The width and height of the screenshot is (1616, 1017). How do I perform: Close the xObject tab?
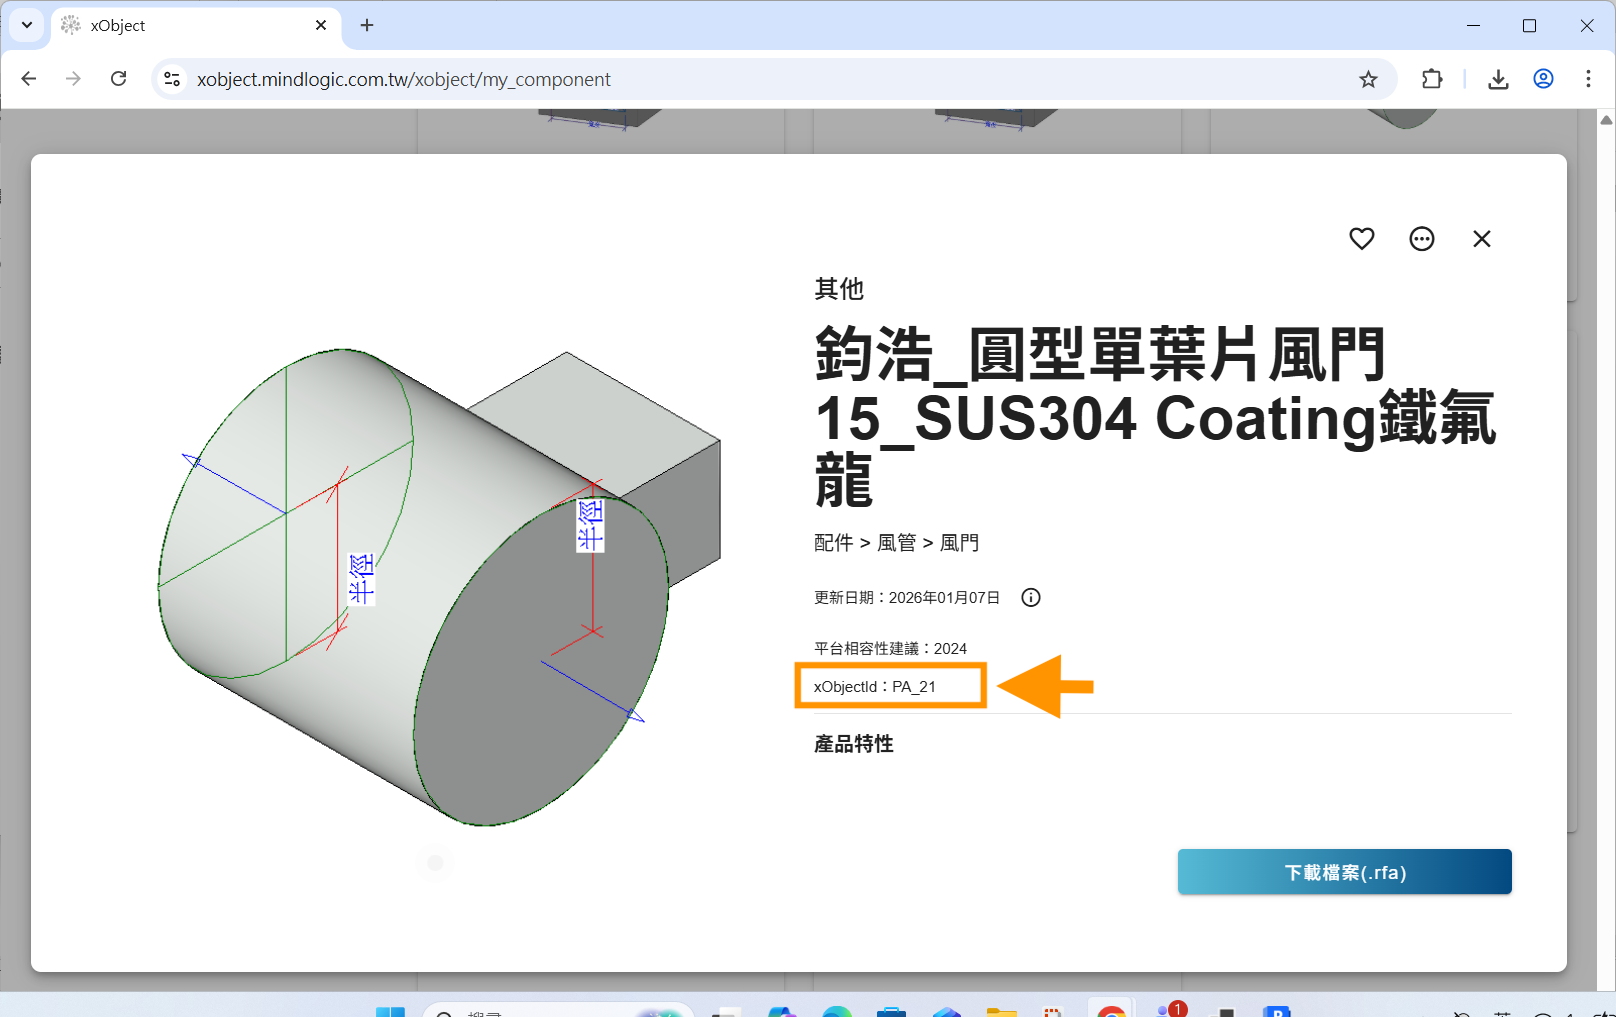[x=321, y=26]
